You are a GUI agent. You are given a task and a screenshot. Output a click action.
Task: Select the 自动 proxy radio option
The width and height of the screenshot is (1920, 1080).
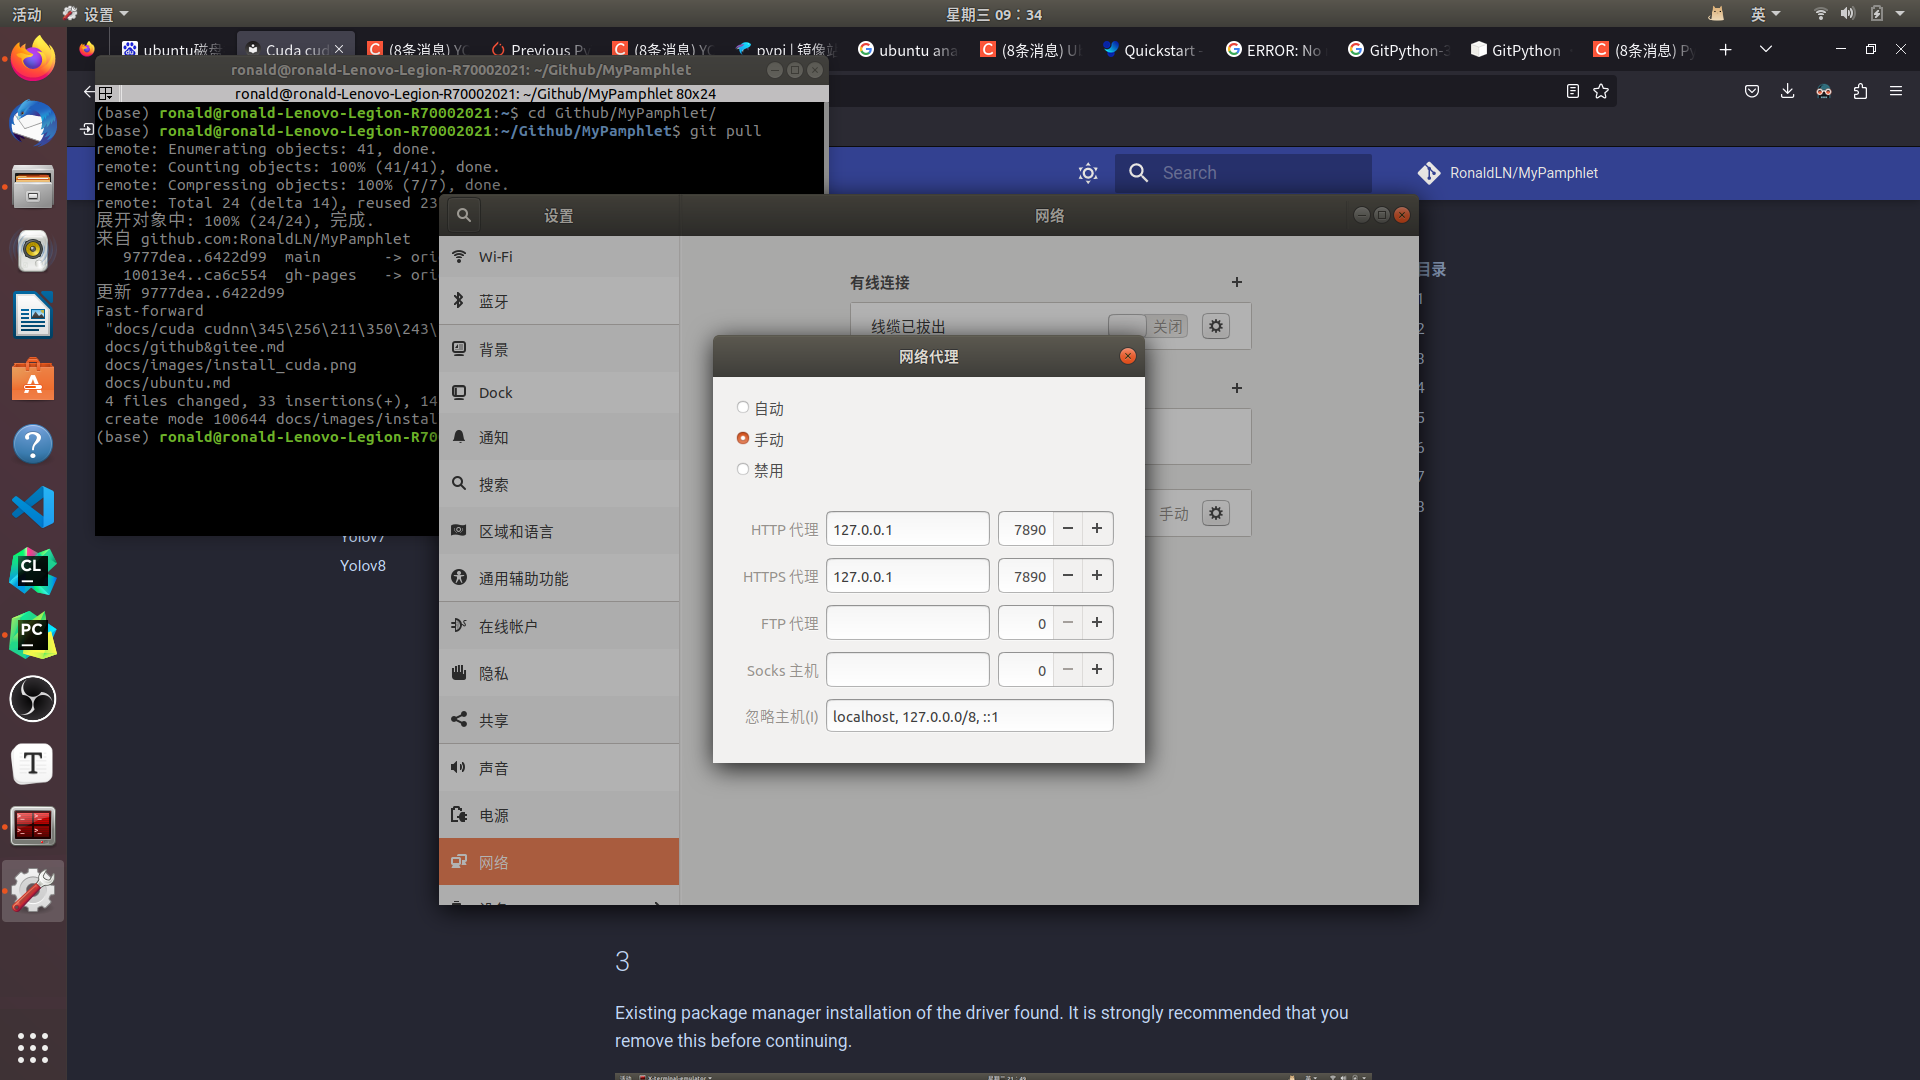click(x=743, y=408)
